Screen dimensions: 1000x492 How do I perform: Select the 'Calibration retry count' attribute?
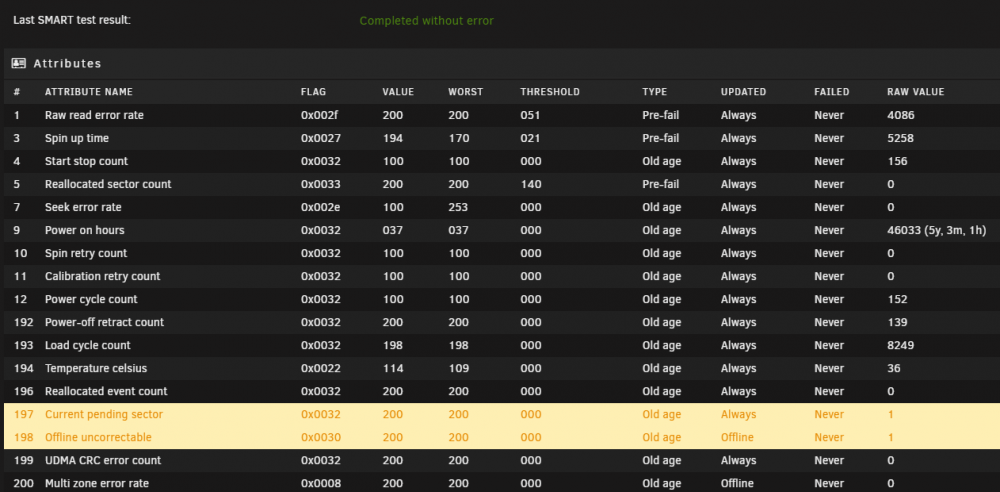tap(103, 276)
